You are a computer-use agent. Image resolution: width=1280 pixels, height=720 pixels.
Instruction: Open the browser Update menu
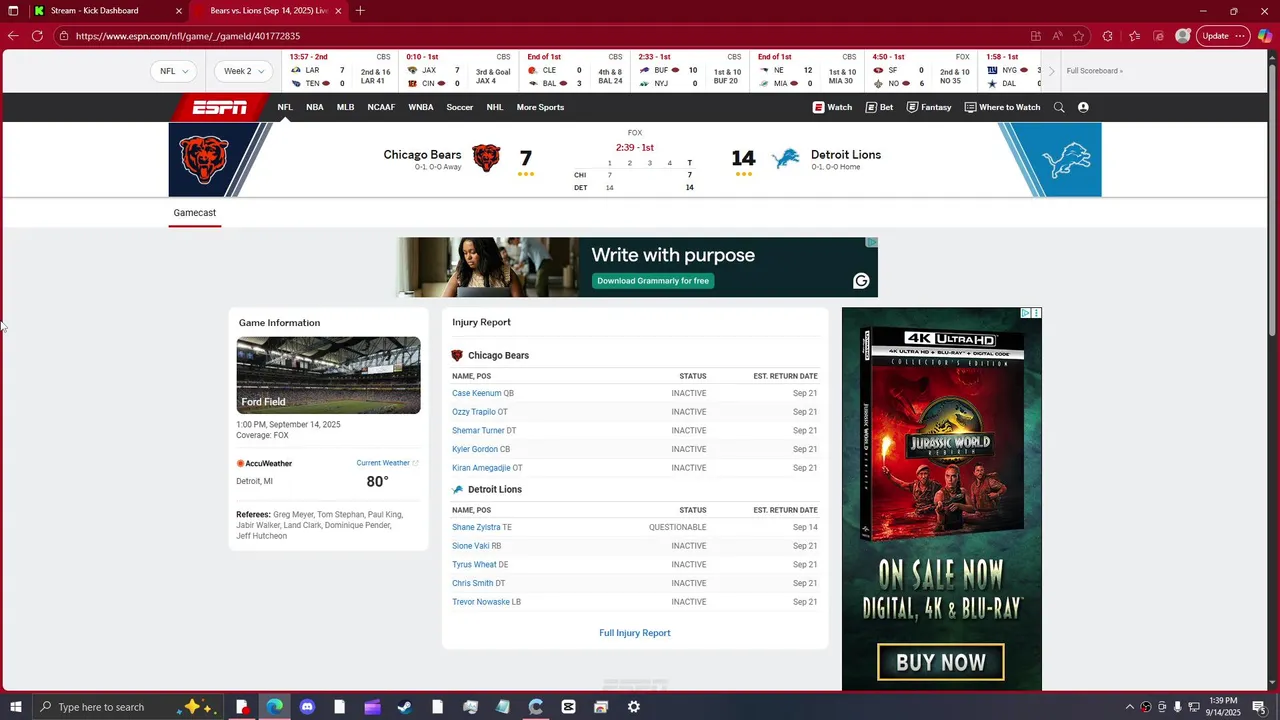1223,36
